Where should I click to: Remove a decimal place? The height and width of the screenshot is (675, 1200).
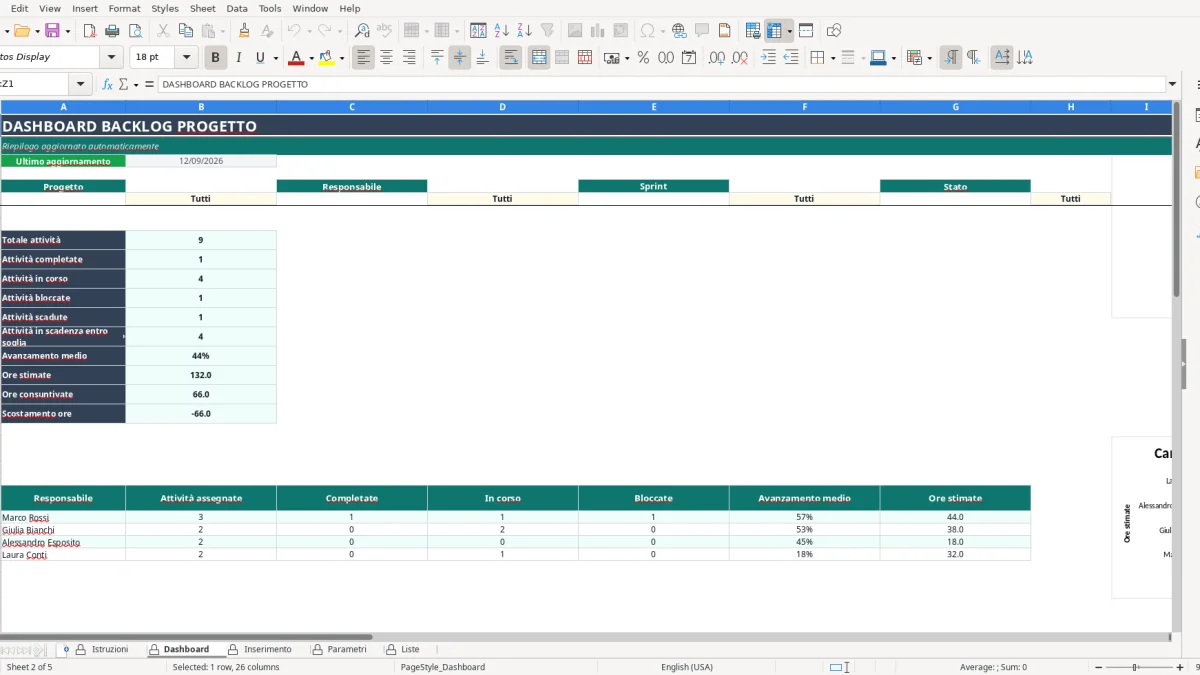coord(738,58)
